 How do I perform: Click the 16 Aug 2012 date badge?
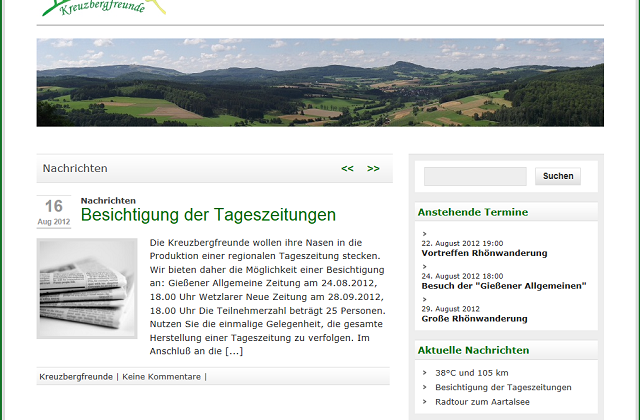tap(54, 212)
